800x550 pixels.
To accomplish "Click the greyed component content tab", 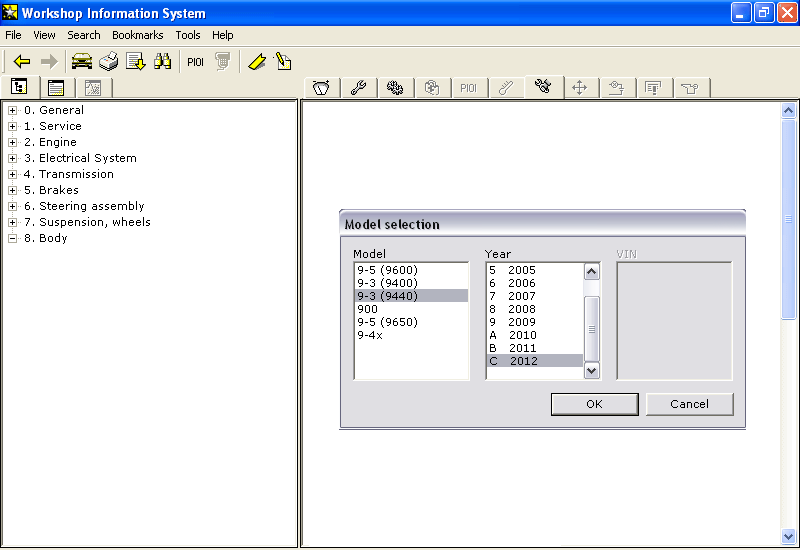I will click(432, 88).
